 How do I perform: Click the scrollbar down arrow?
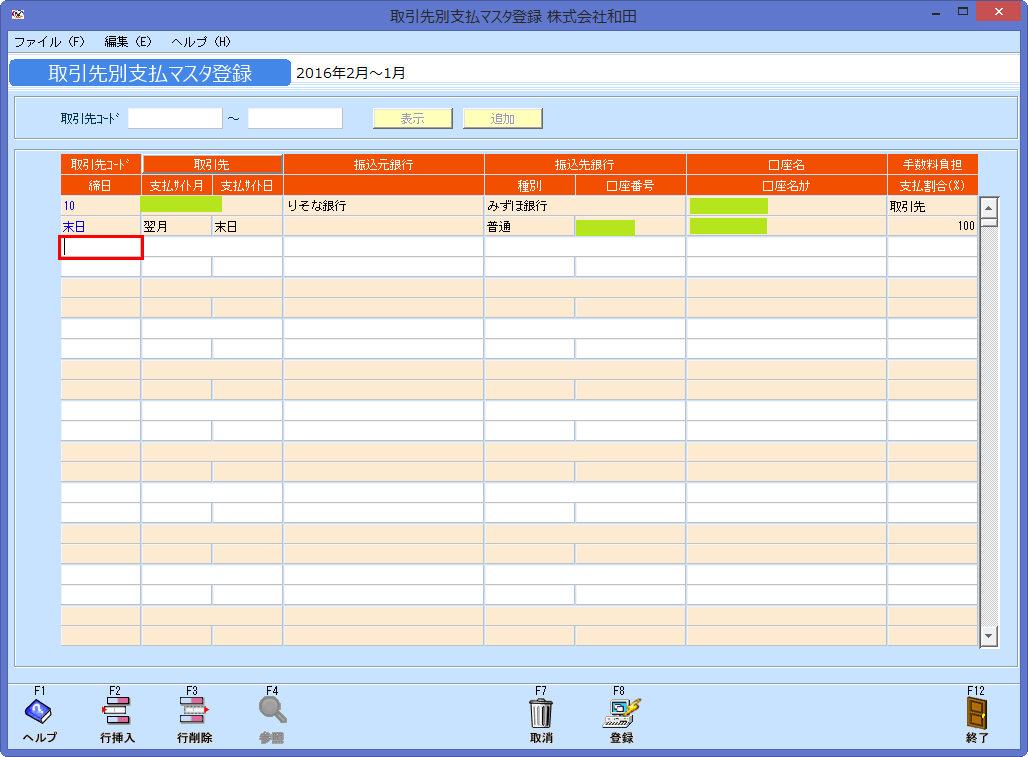[987, 635]
